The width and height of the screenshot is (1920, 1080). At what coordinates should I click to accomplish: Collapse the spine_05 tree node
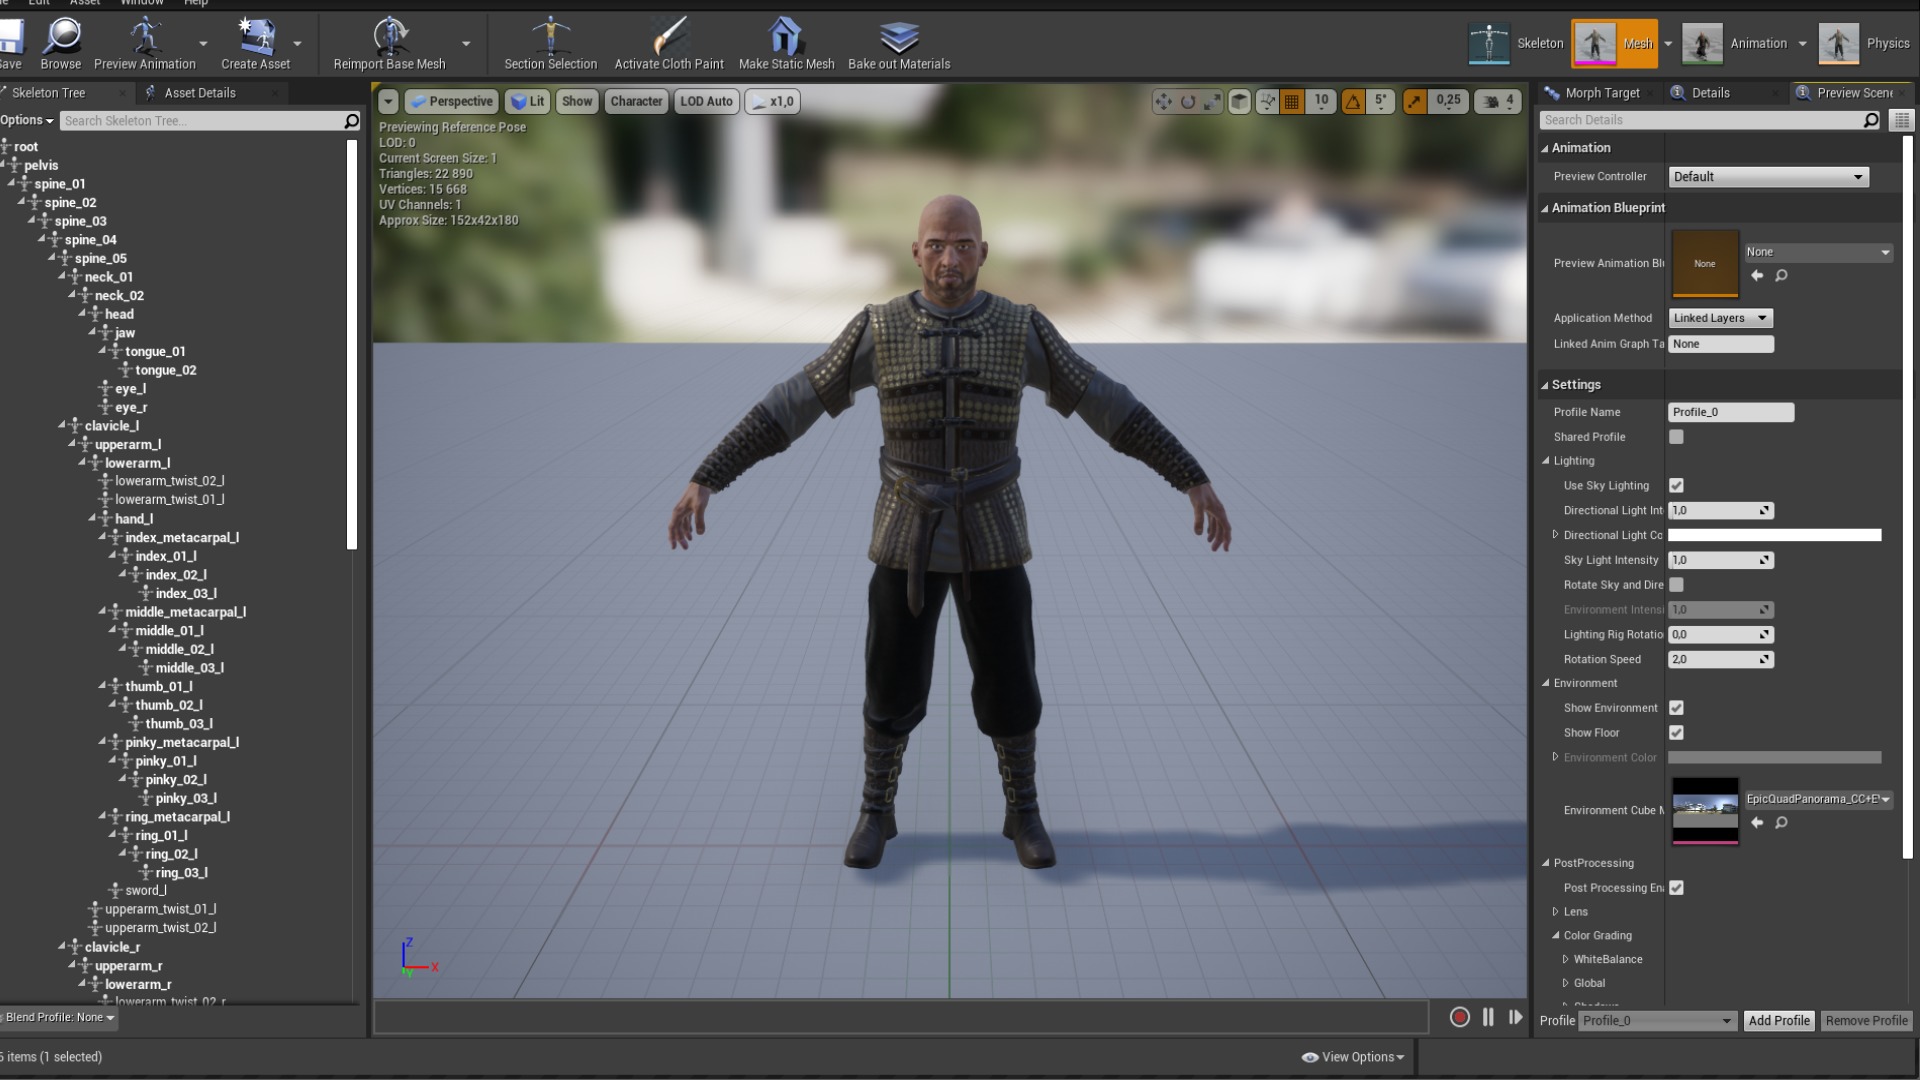click(x=52, y=258)
